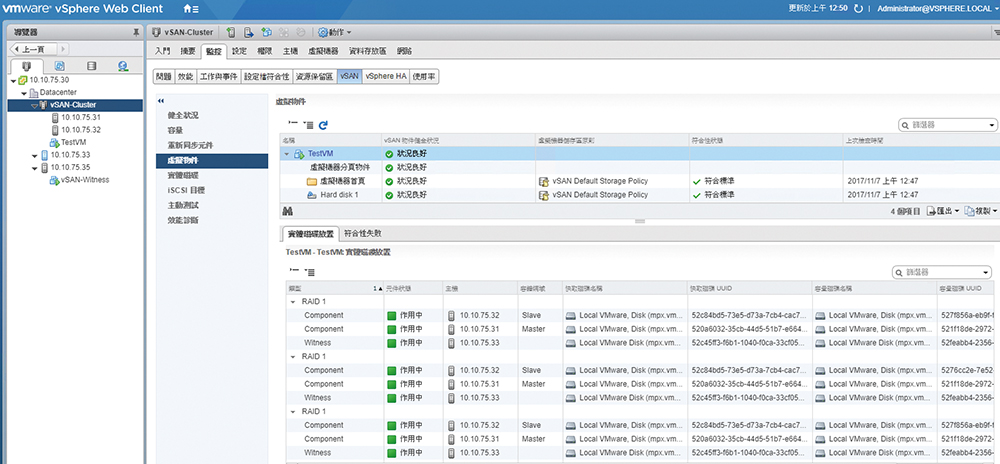Click the Hard disk 1 disk icon
Image resolution: width=1000 pixels, height=464 pixels.
pyautogui.click(x=312, y=195)
